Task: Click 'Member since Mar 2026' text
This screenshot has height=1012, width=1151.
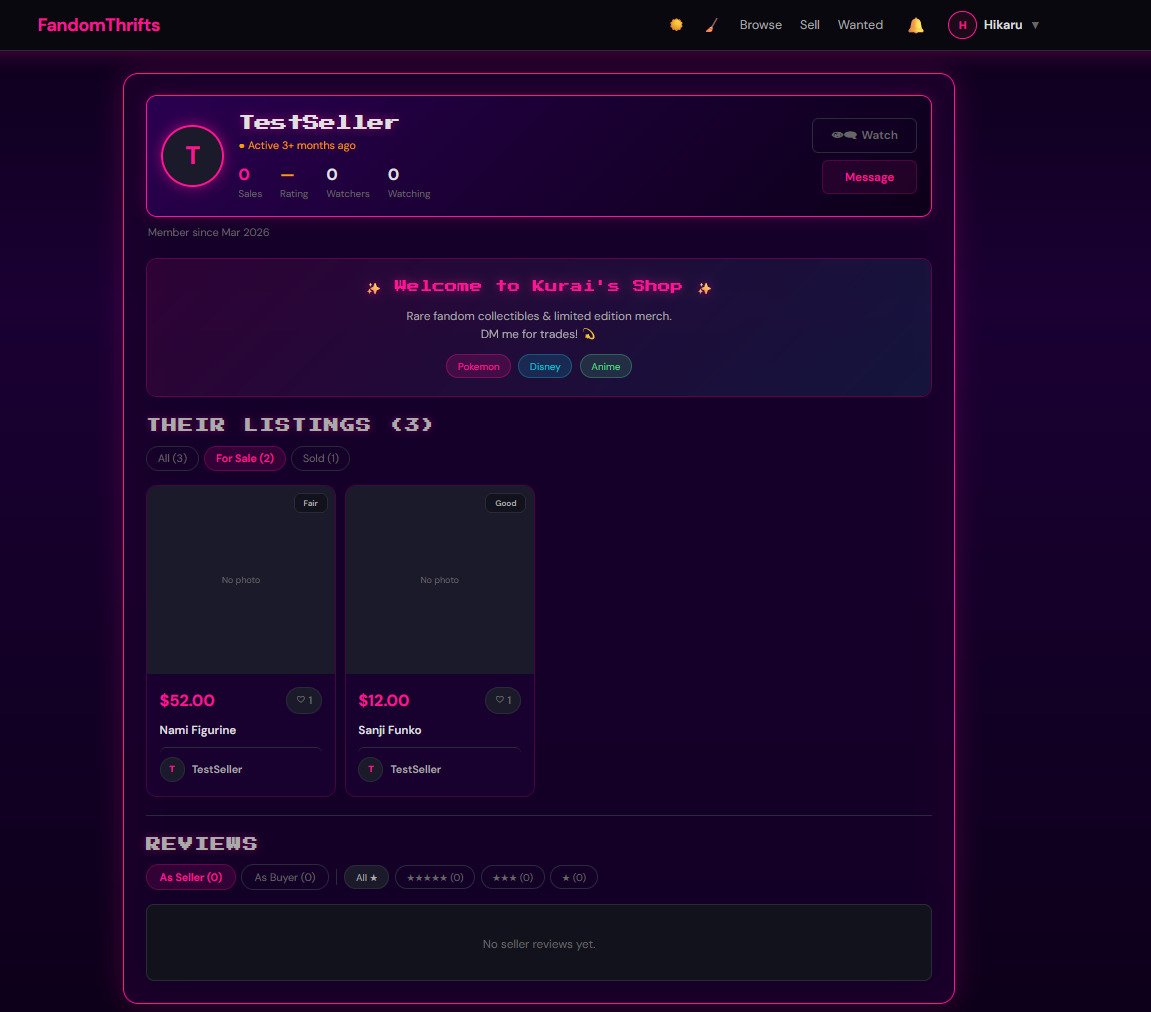Action: point(208,232)
